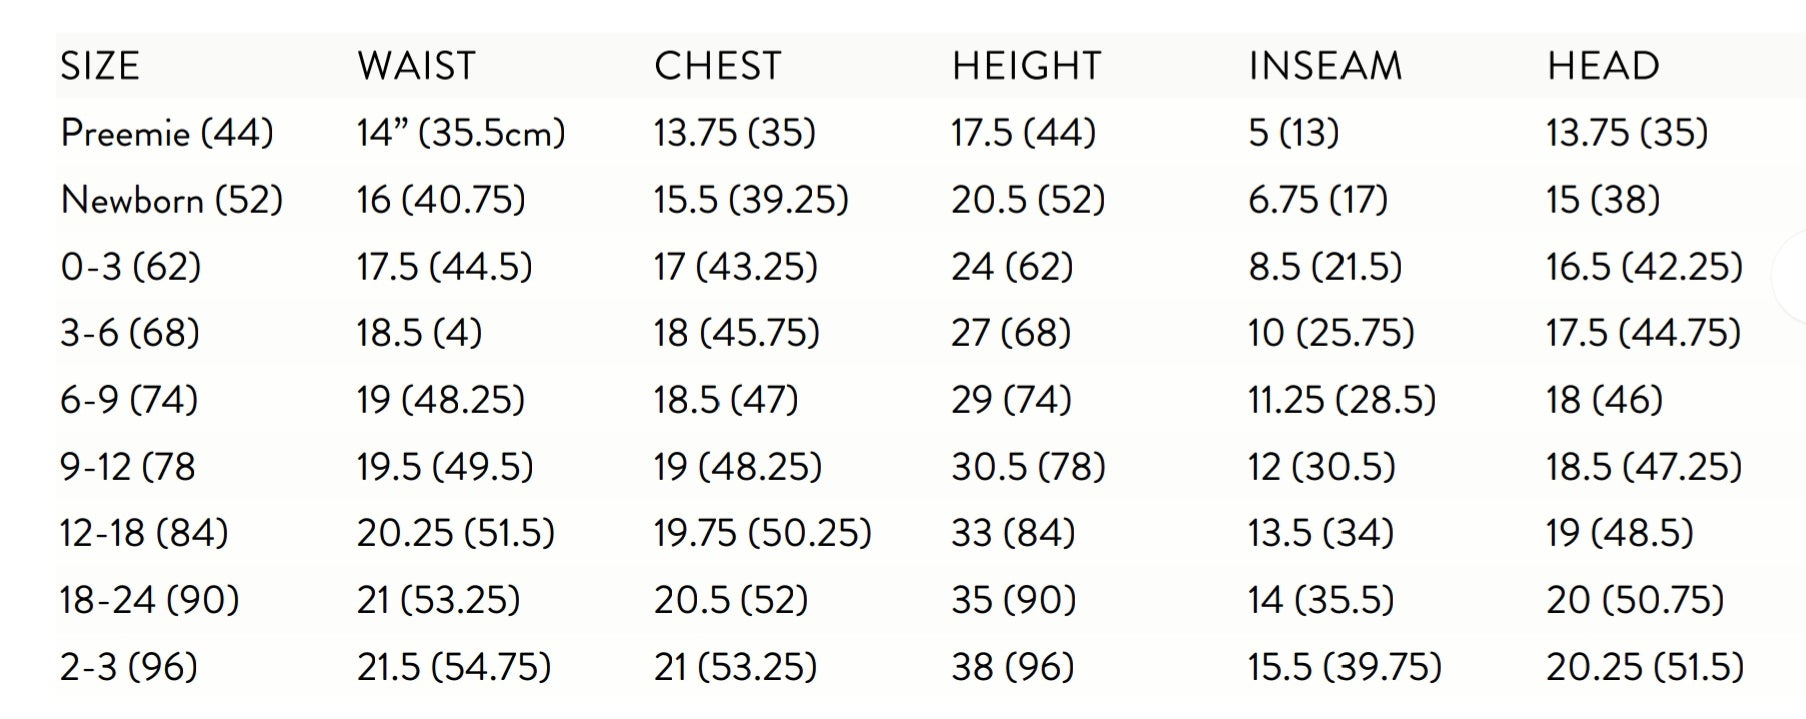Select the Preemie (44) size row label

[x=167, y=133]
